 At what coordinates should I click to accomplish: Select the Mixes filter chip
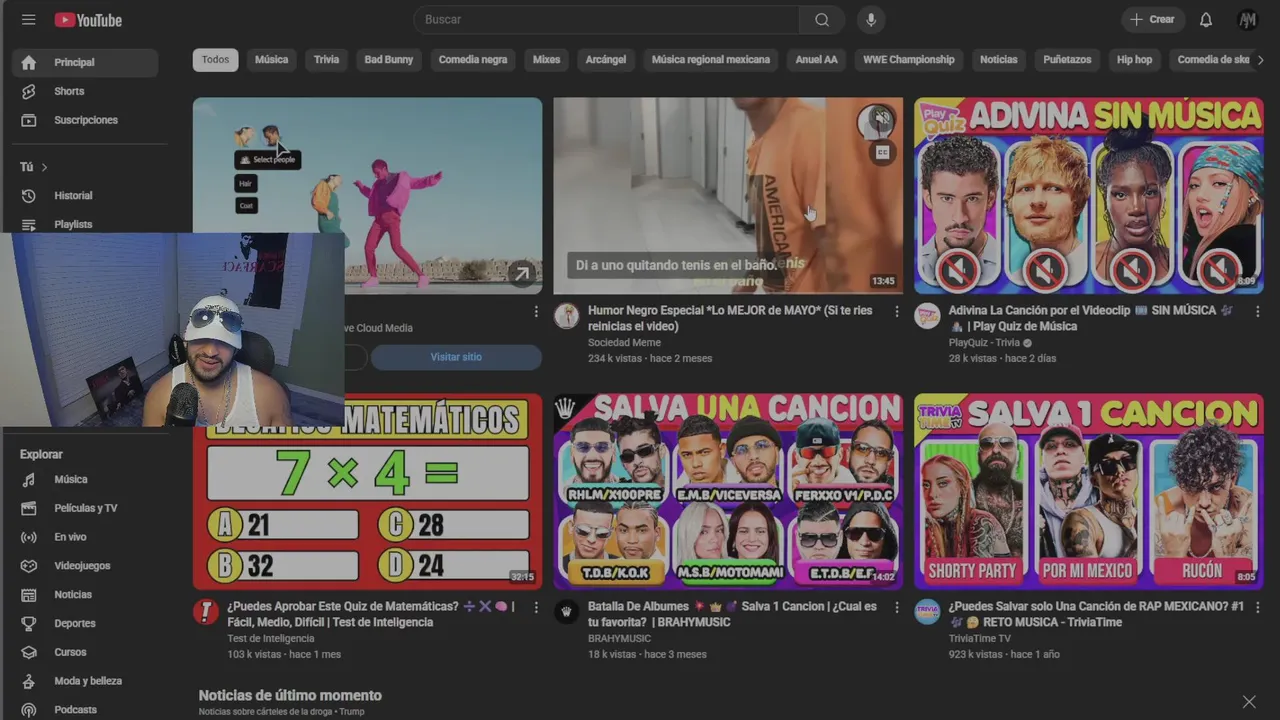coord(546,60)
